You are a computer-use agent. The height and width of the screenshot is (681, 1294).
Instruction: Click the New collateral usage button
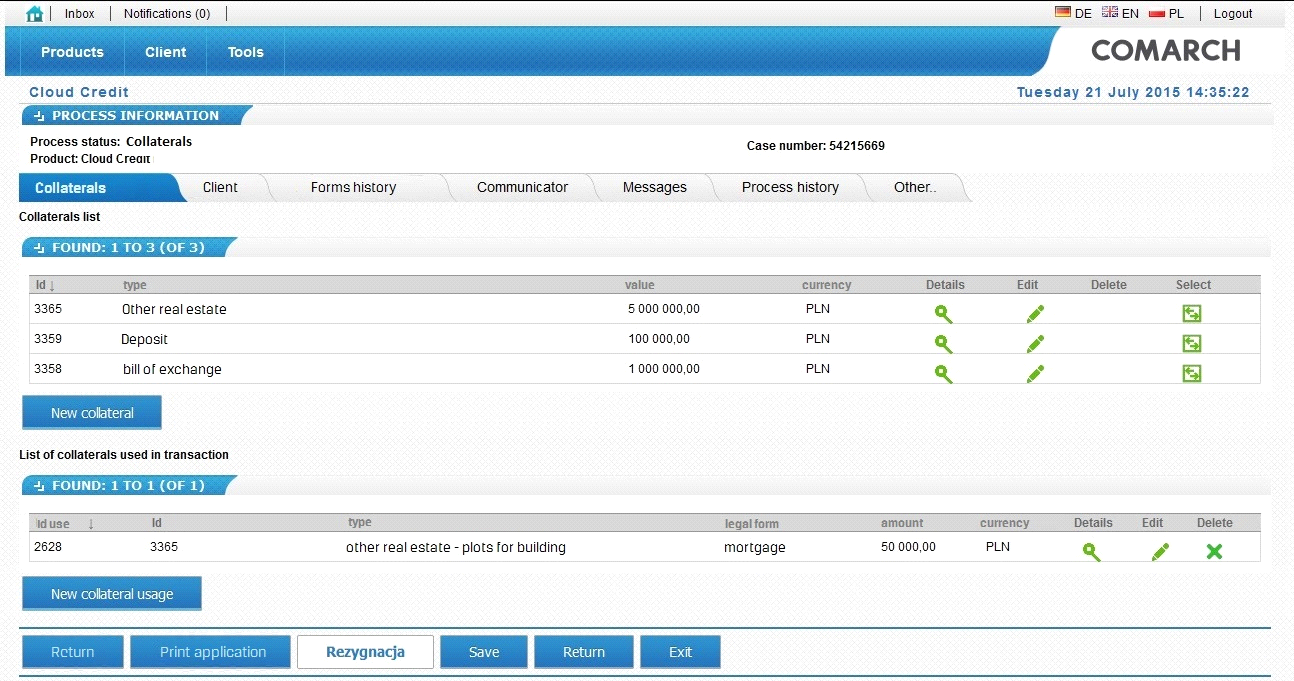[112, 594]
